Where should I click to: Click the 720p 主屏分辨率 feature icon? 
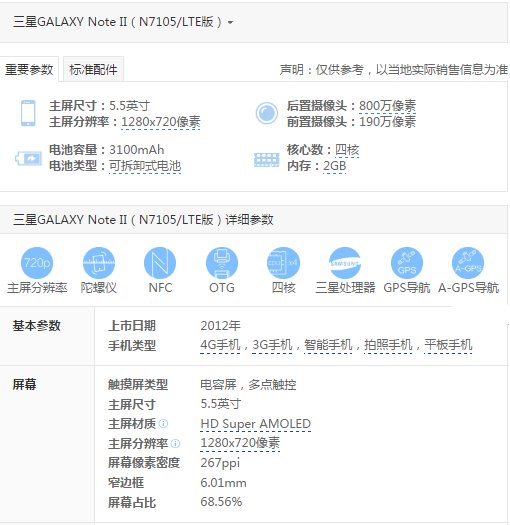tap(37, 263)
